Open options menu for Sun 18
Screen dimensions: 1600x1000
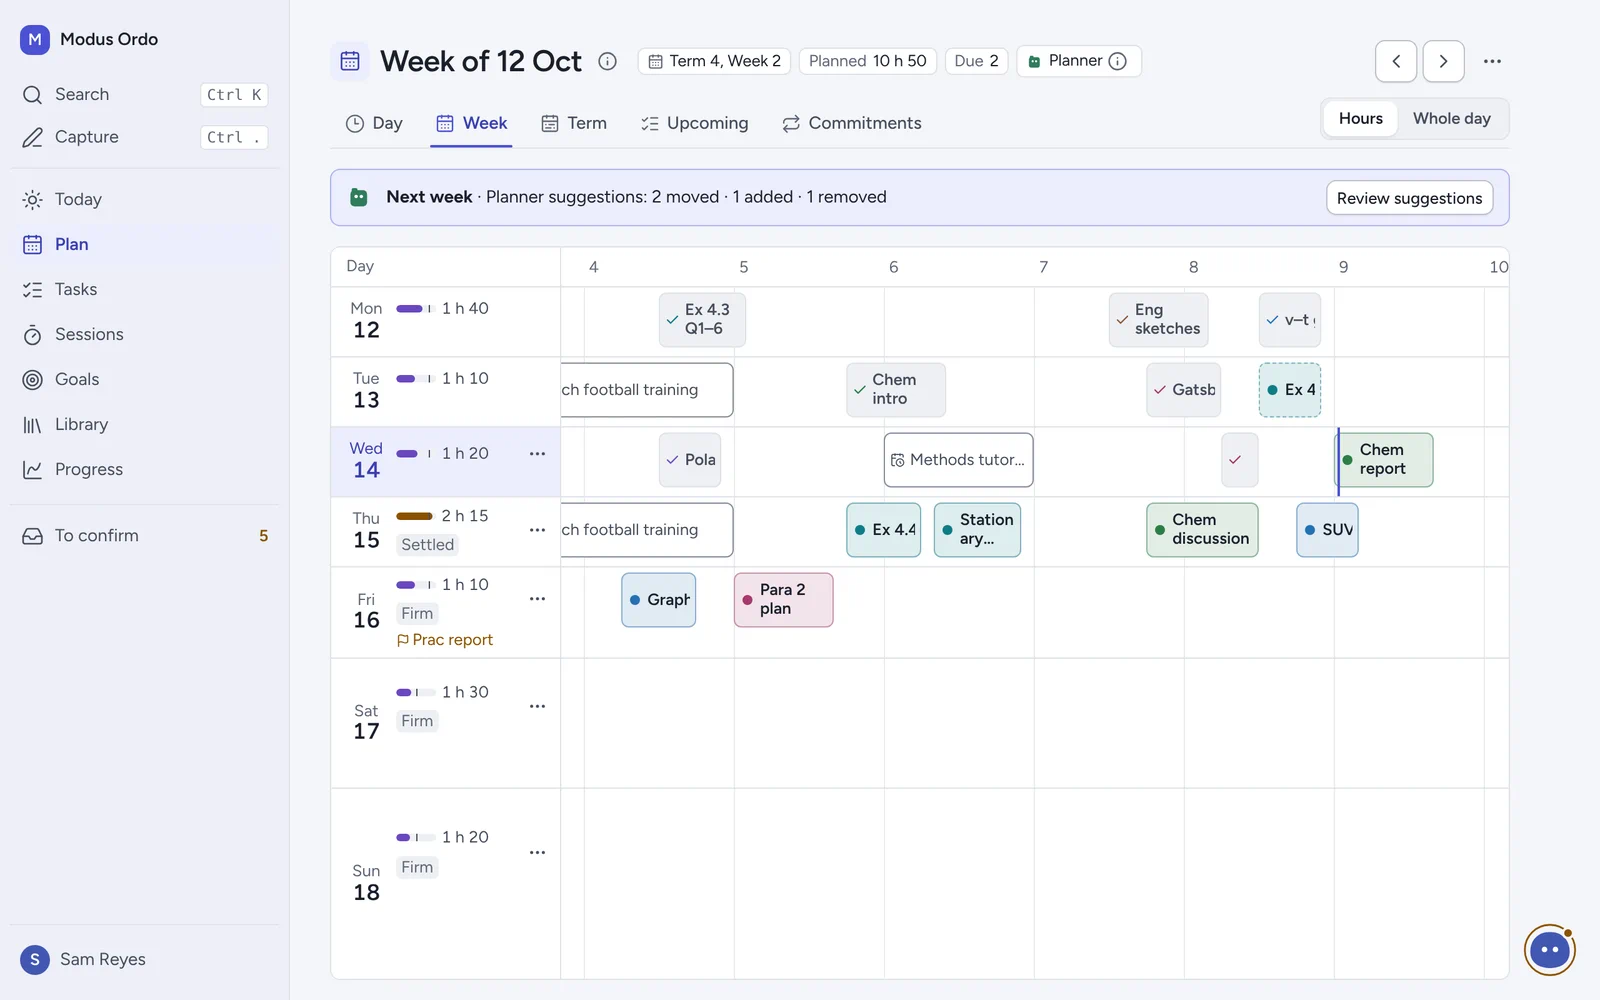coord(537,853)
